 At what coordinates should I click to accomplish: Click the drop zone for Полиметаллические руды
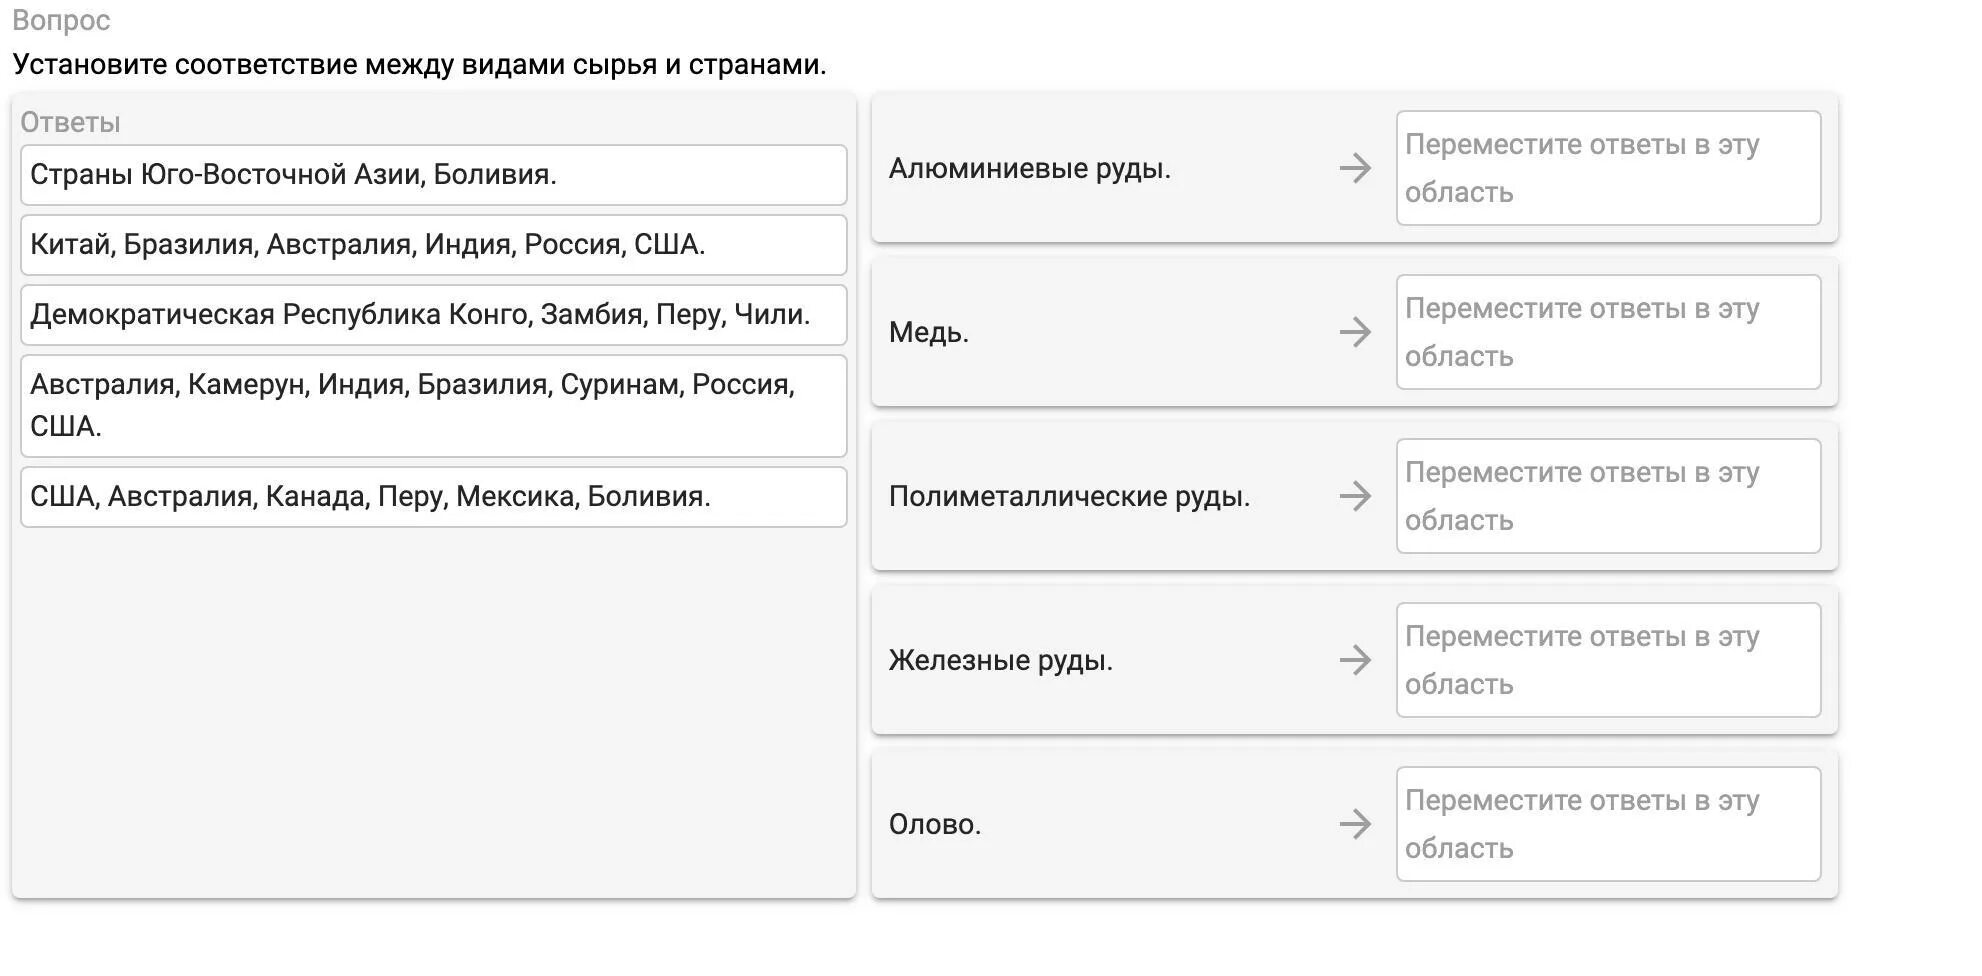click(1608, 496)
